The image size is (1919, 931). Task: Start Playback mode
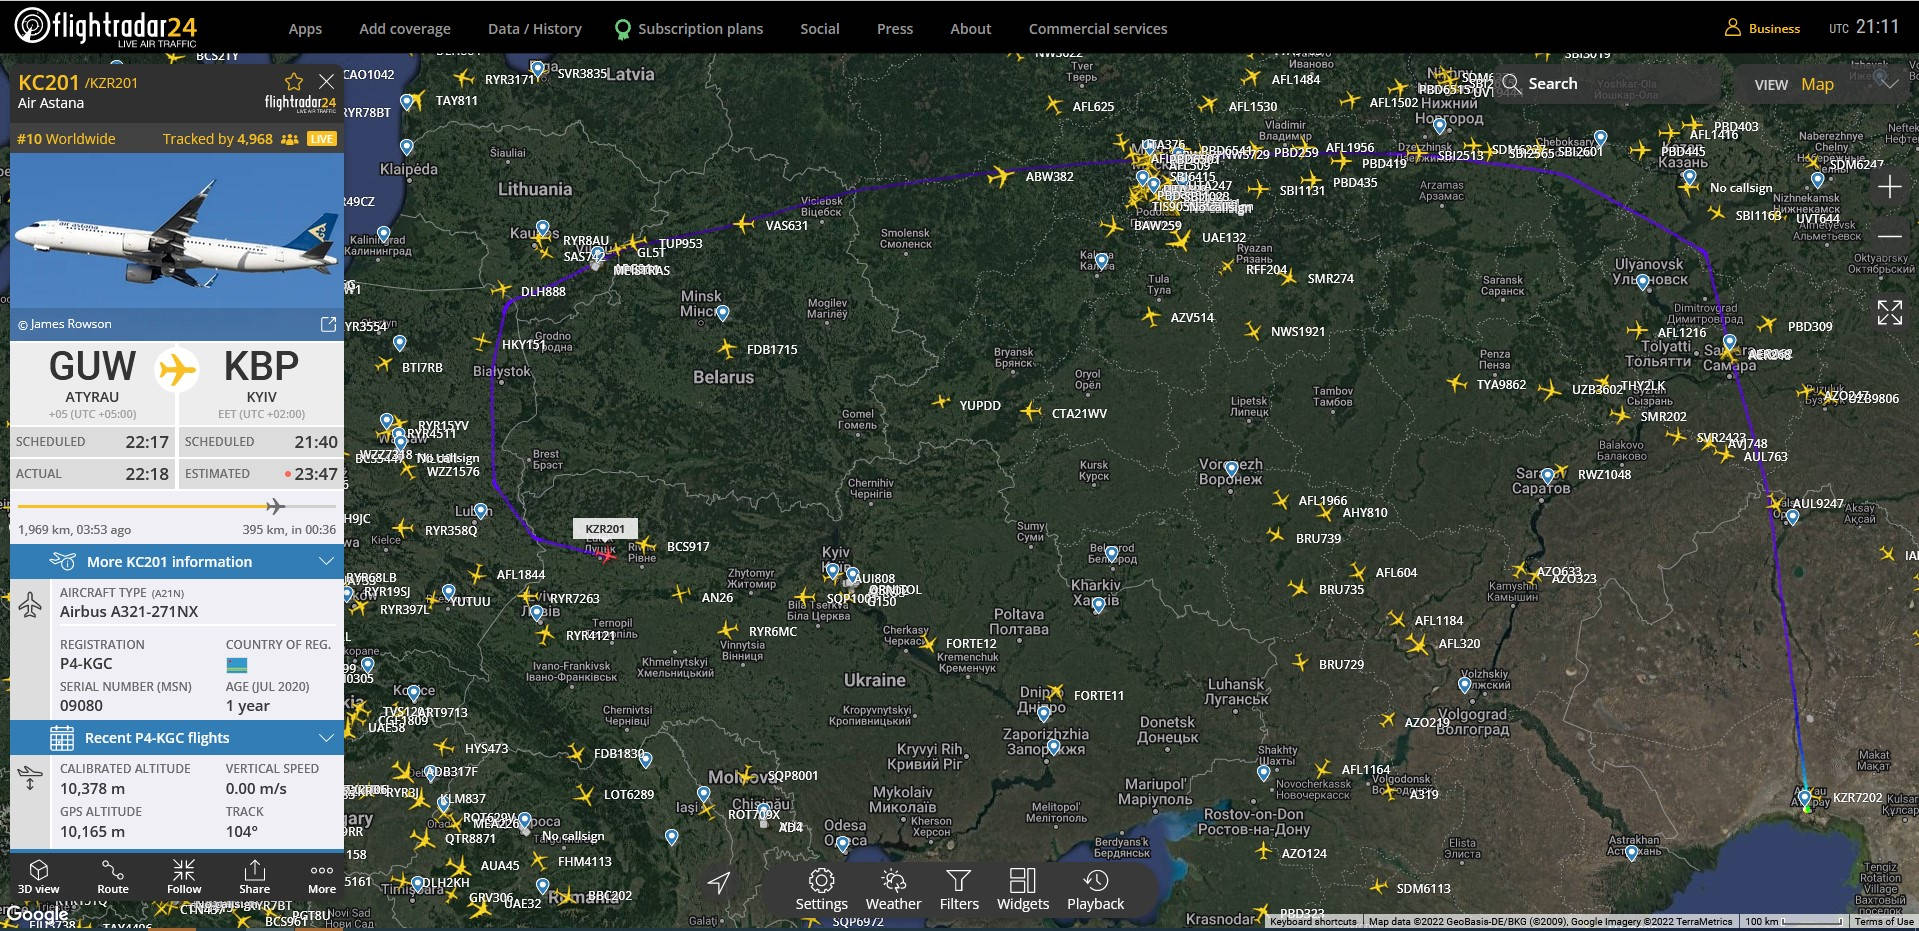pos(1095,889)
